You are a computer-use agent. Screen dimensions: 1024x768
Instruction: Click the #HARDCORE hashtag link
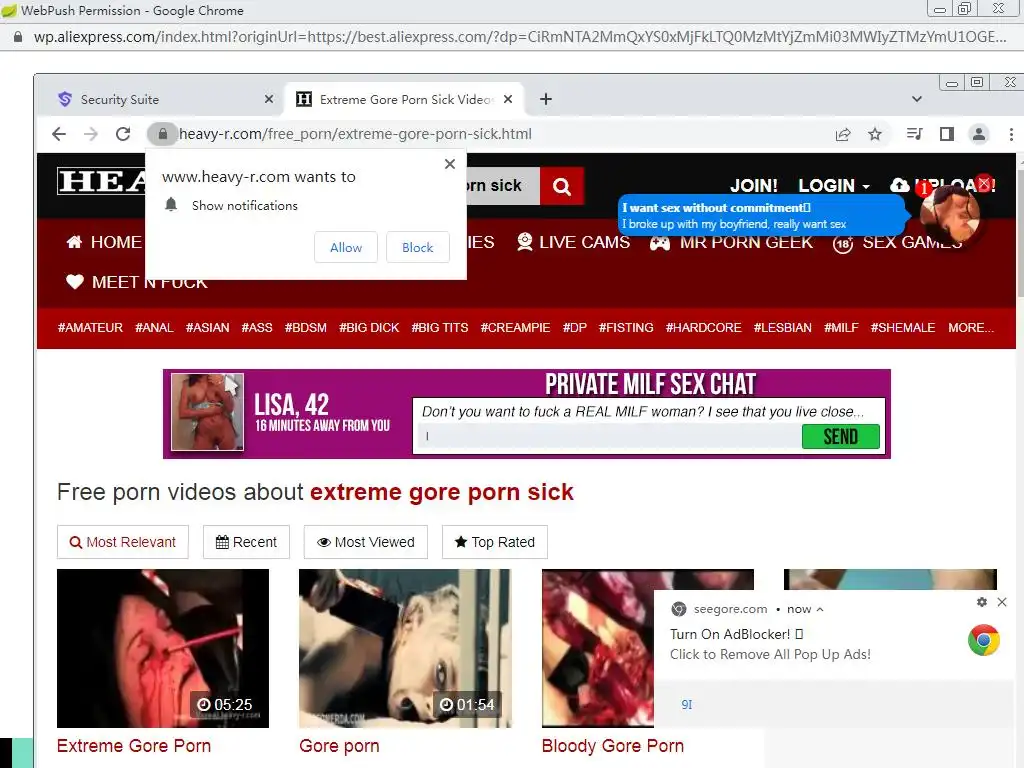(703, 328)
